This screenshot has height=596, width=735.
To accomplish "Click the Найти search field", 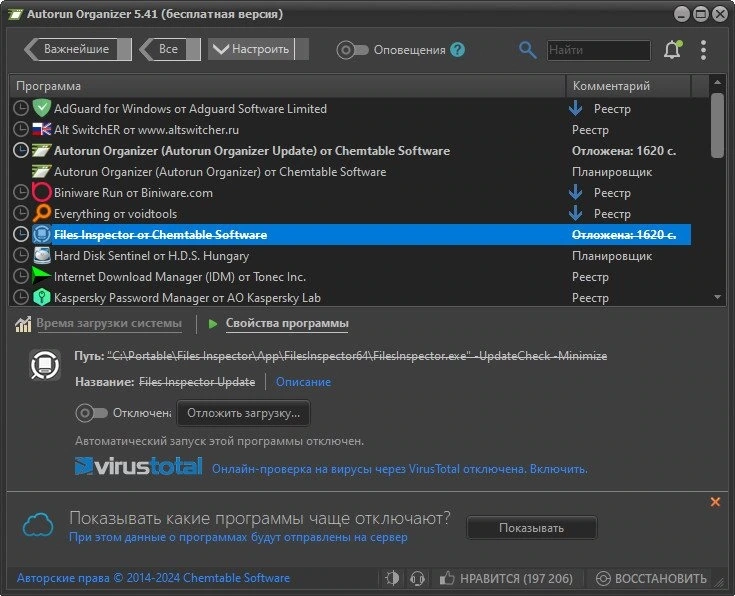I will tap(599, 50).
